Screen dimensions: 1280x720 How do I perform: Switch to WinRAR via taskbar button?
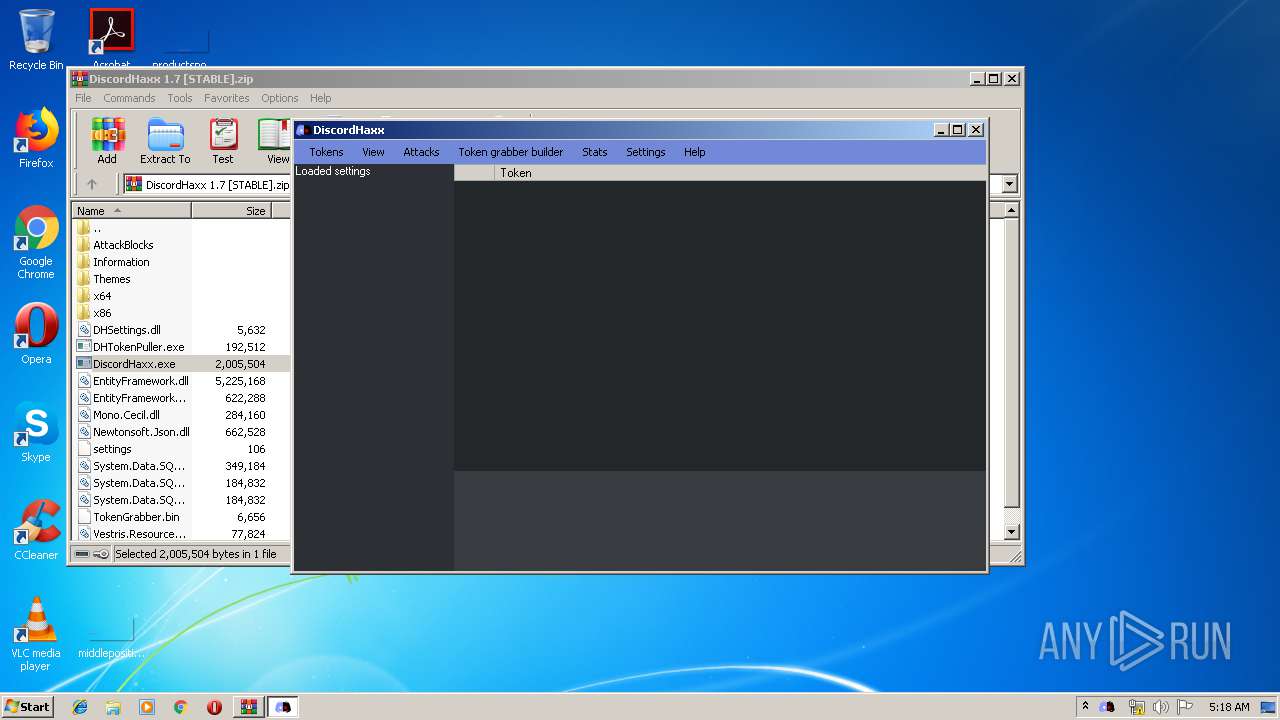(x=248, y=707)
